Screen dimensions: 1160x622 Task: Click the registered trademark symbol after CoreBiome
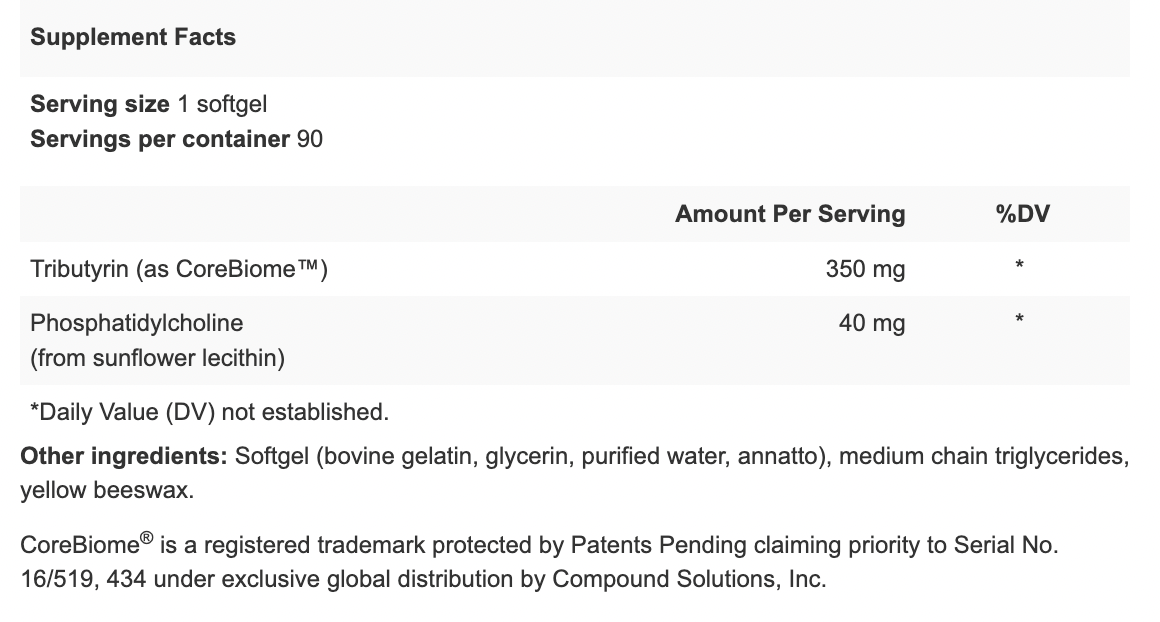[147, 539]
